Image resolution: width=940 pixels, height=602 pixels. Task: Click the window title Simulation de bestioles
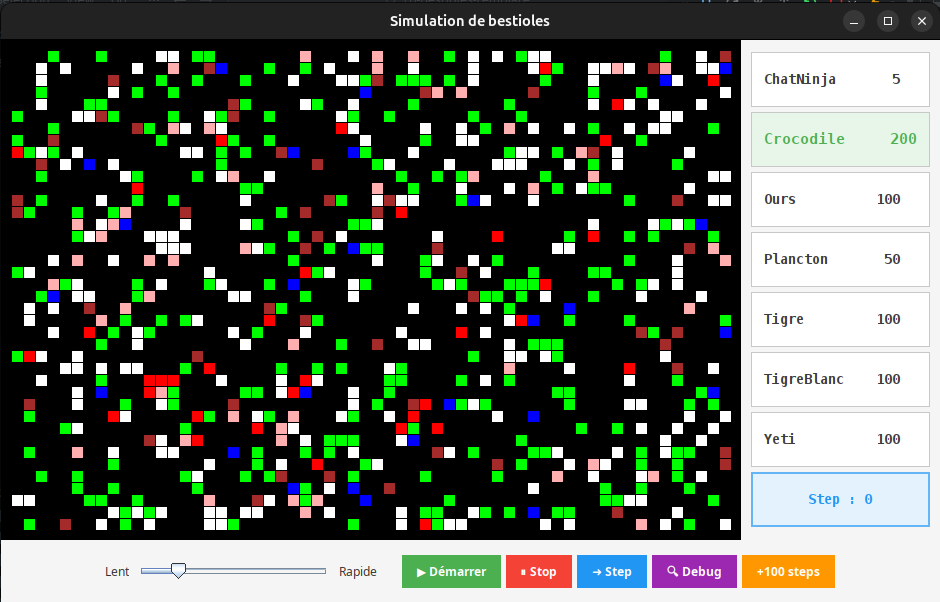point(469,21)
